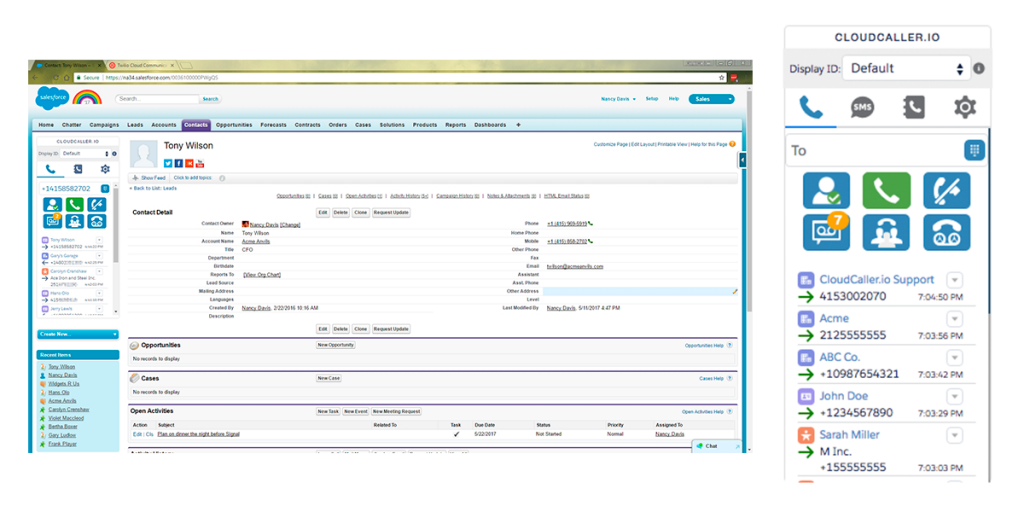The height and width of the screenshot is (512, 1024).
Task: Switch to the Twilio Cloud Communications browser tab
Action: pos(144,65)
